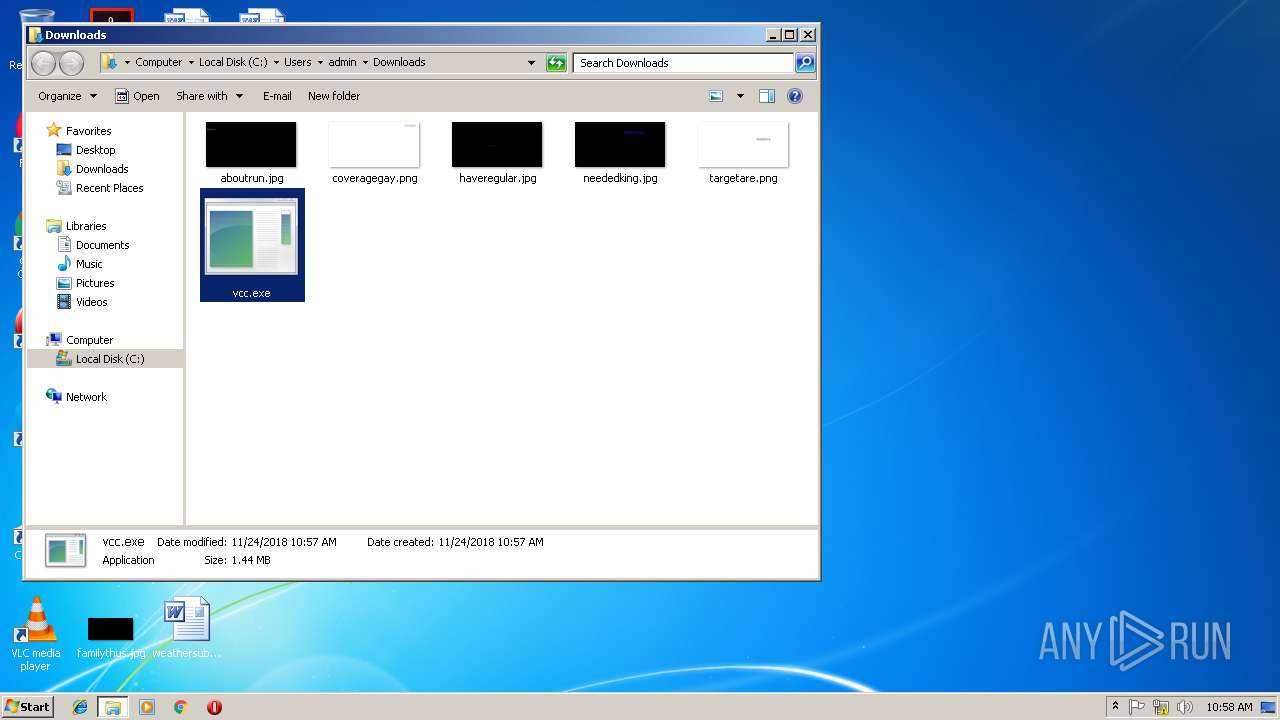Image resolution: width=1280 pixels, height=720 pixels.
Task: Click the vcc.exe details pane icon
Action: point(66,550)
